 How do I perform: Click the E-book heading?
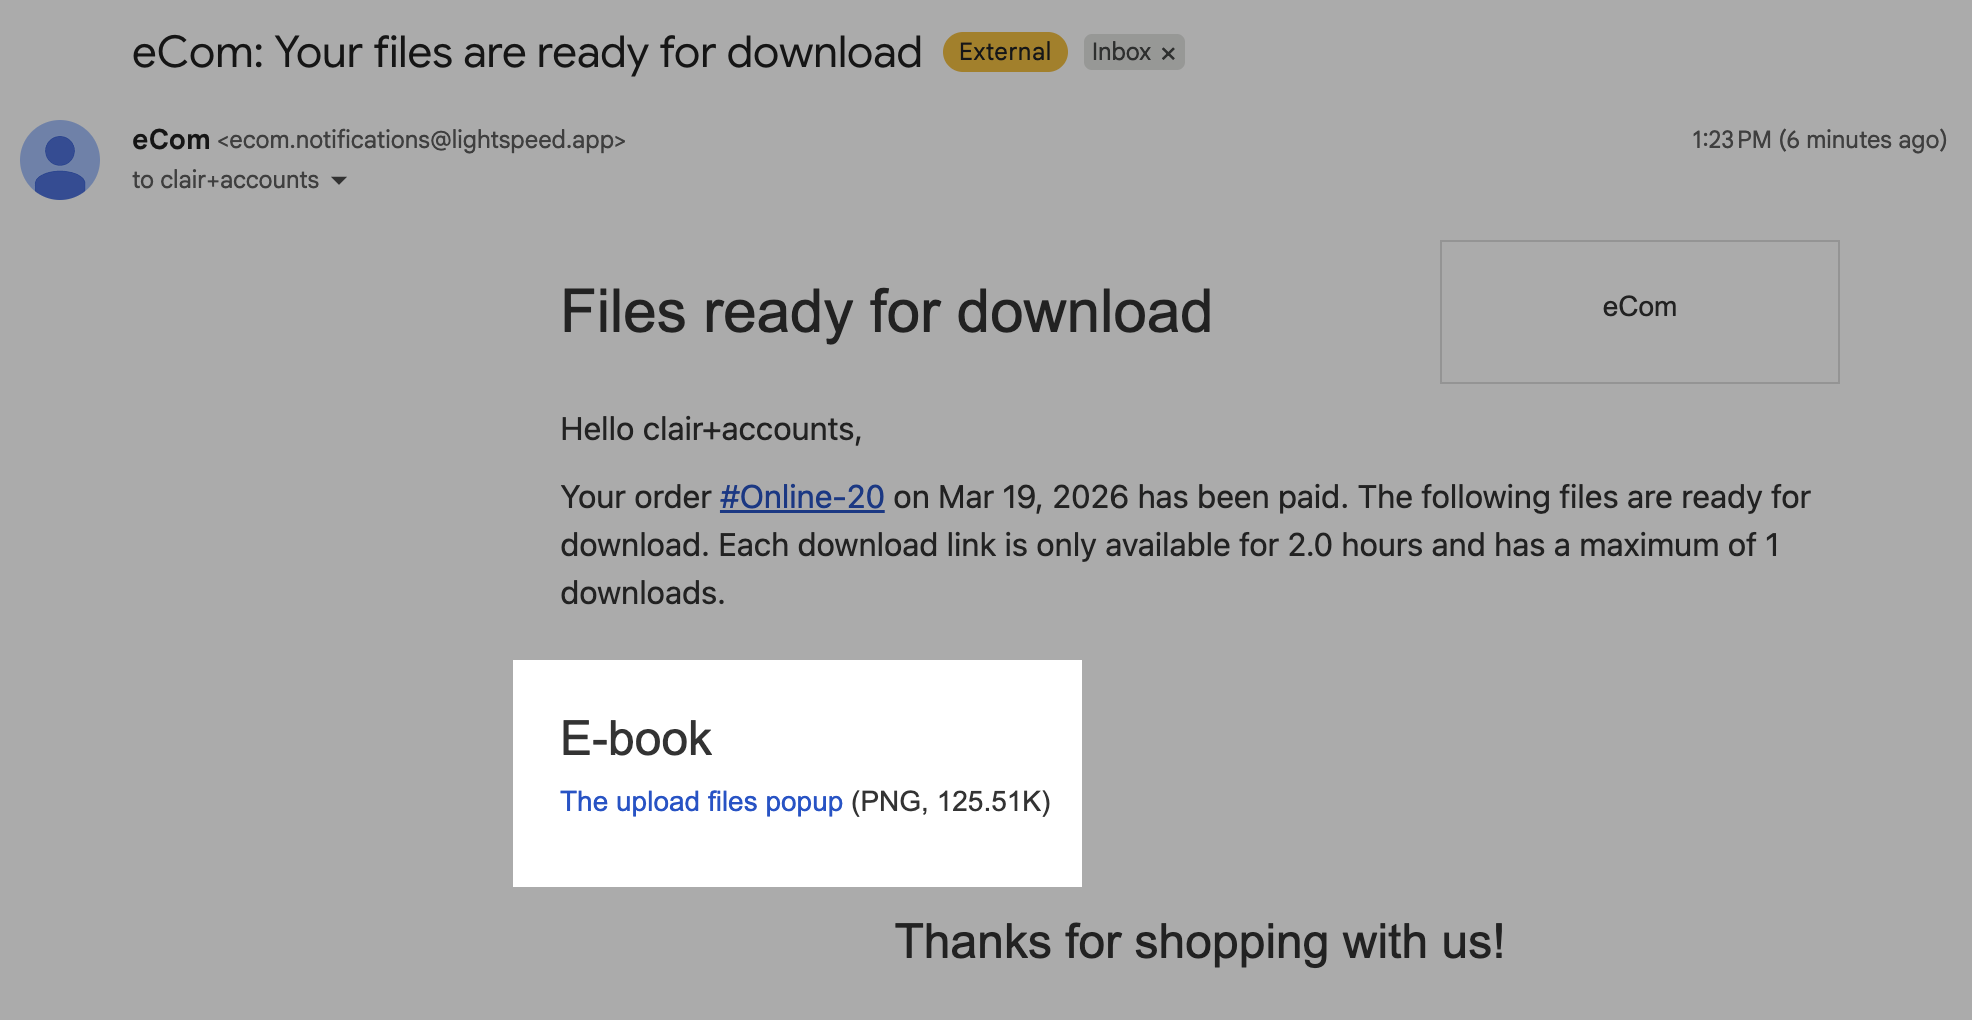point(636,739)
